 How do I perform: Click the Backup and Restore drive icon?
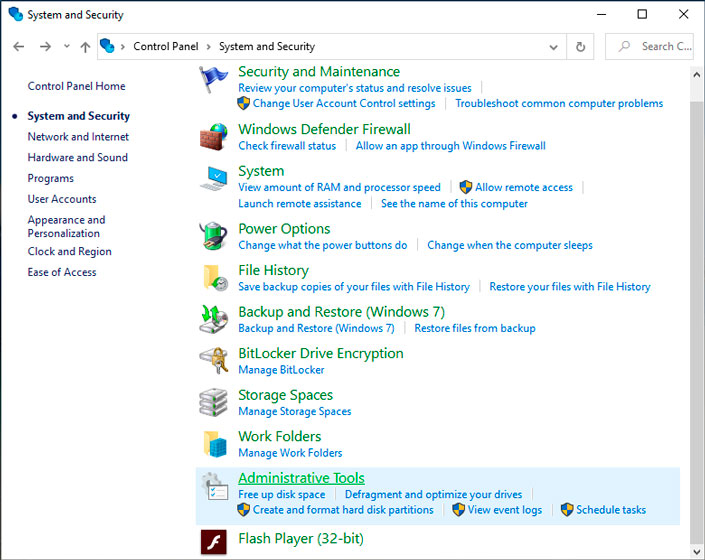pyautogui.click(x=214, y=319)
